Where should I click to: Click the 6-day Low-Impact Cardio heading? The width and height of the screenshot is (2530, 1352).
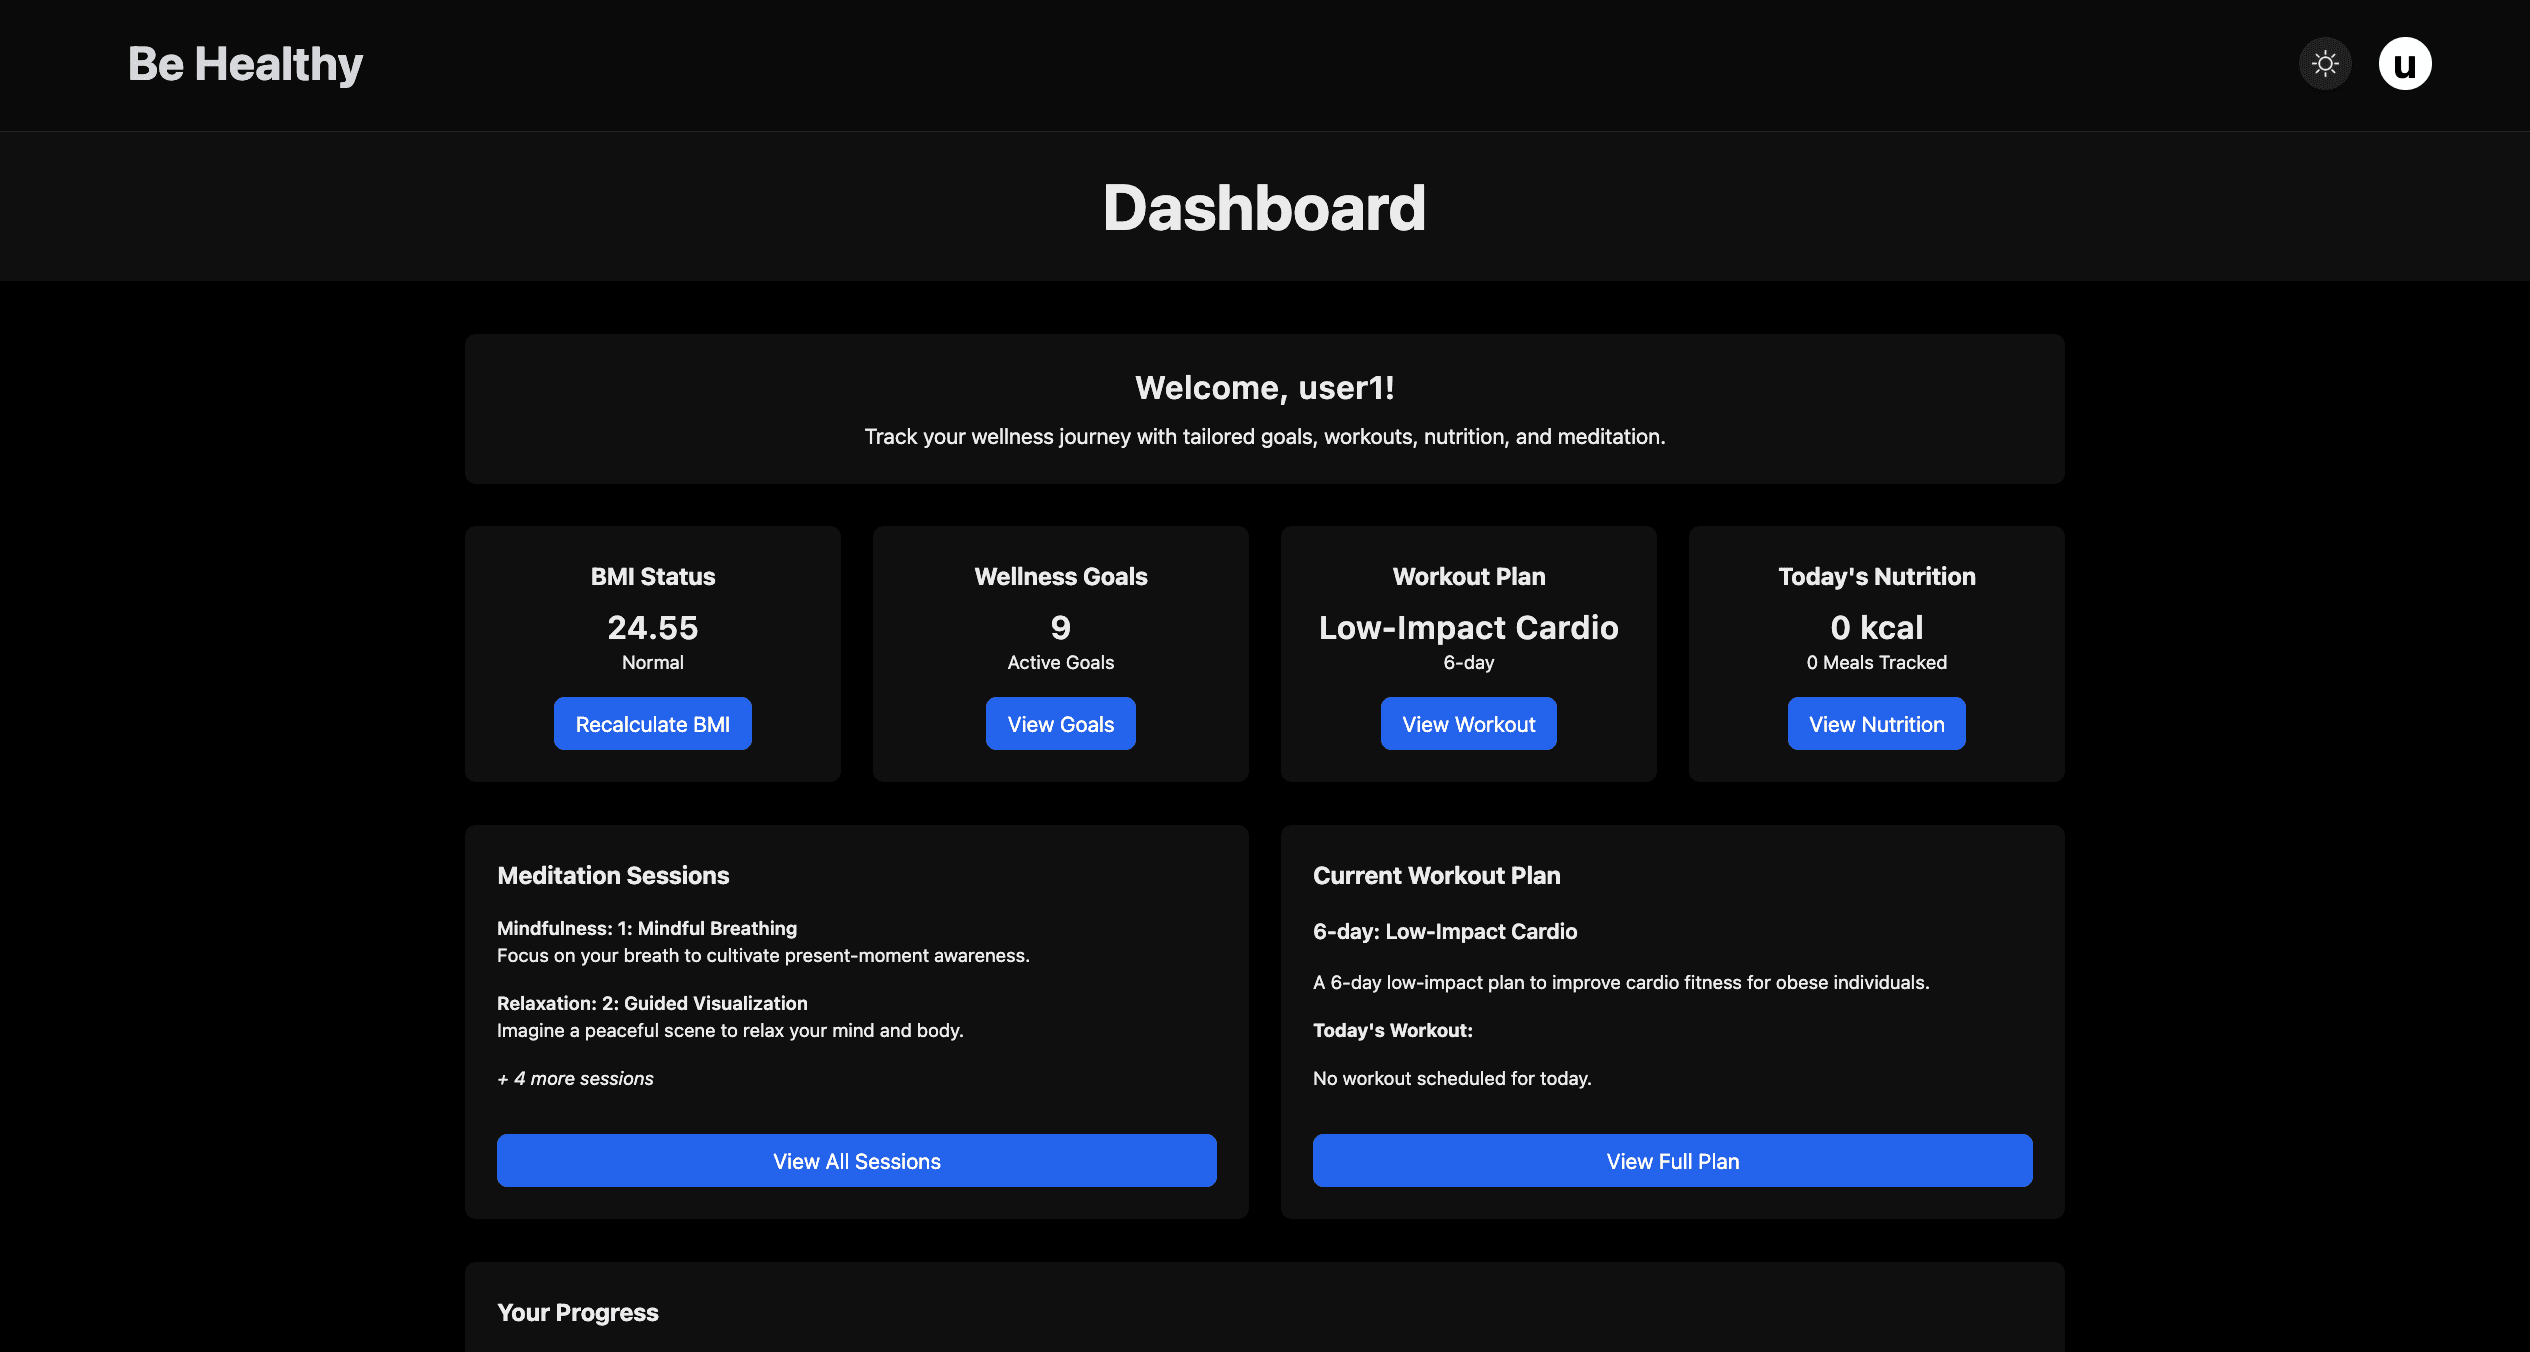(1444, 931)
